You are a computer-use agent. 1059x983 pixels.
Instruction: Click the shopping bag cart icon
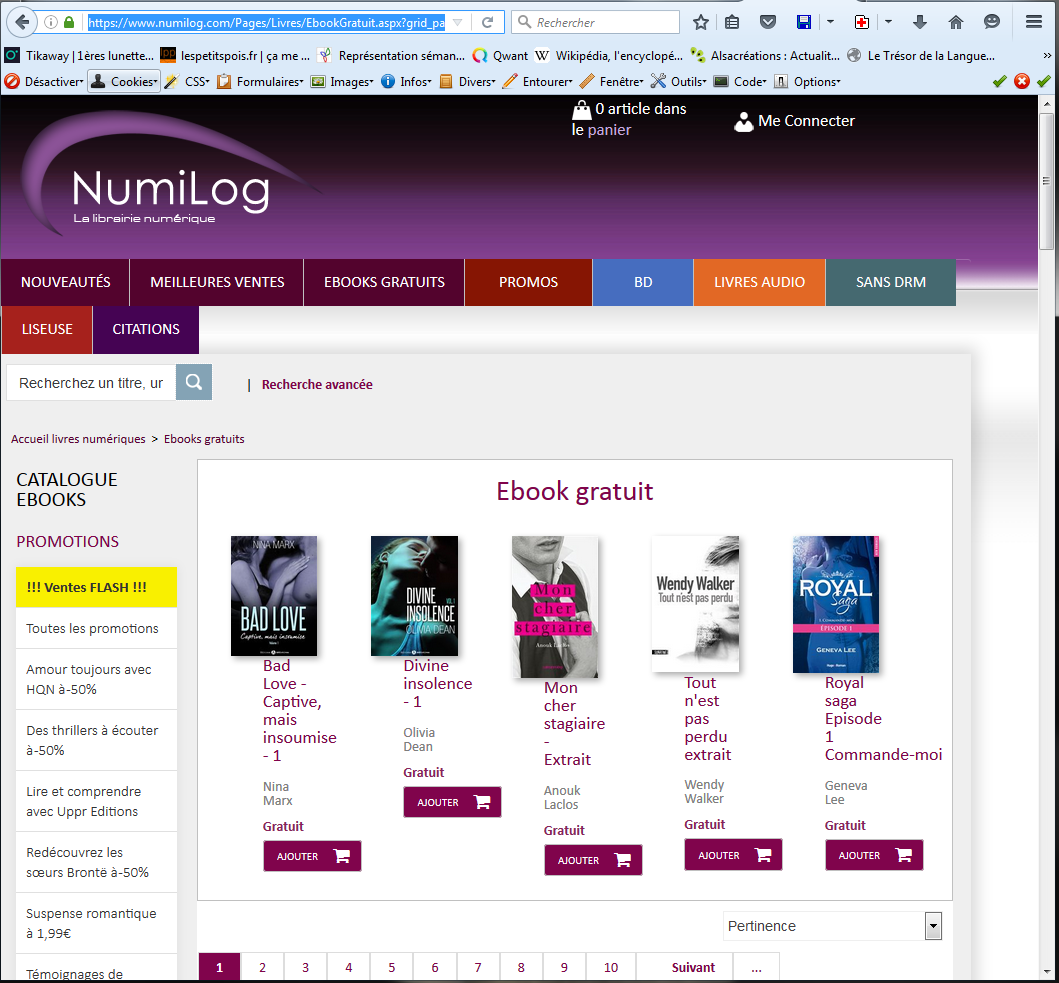tap(581, 109)
